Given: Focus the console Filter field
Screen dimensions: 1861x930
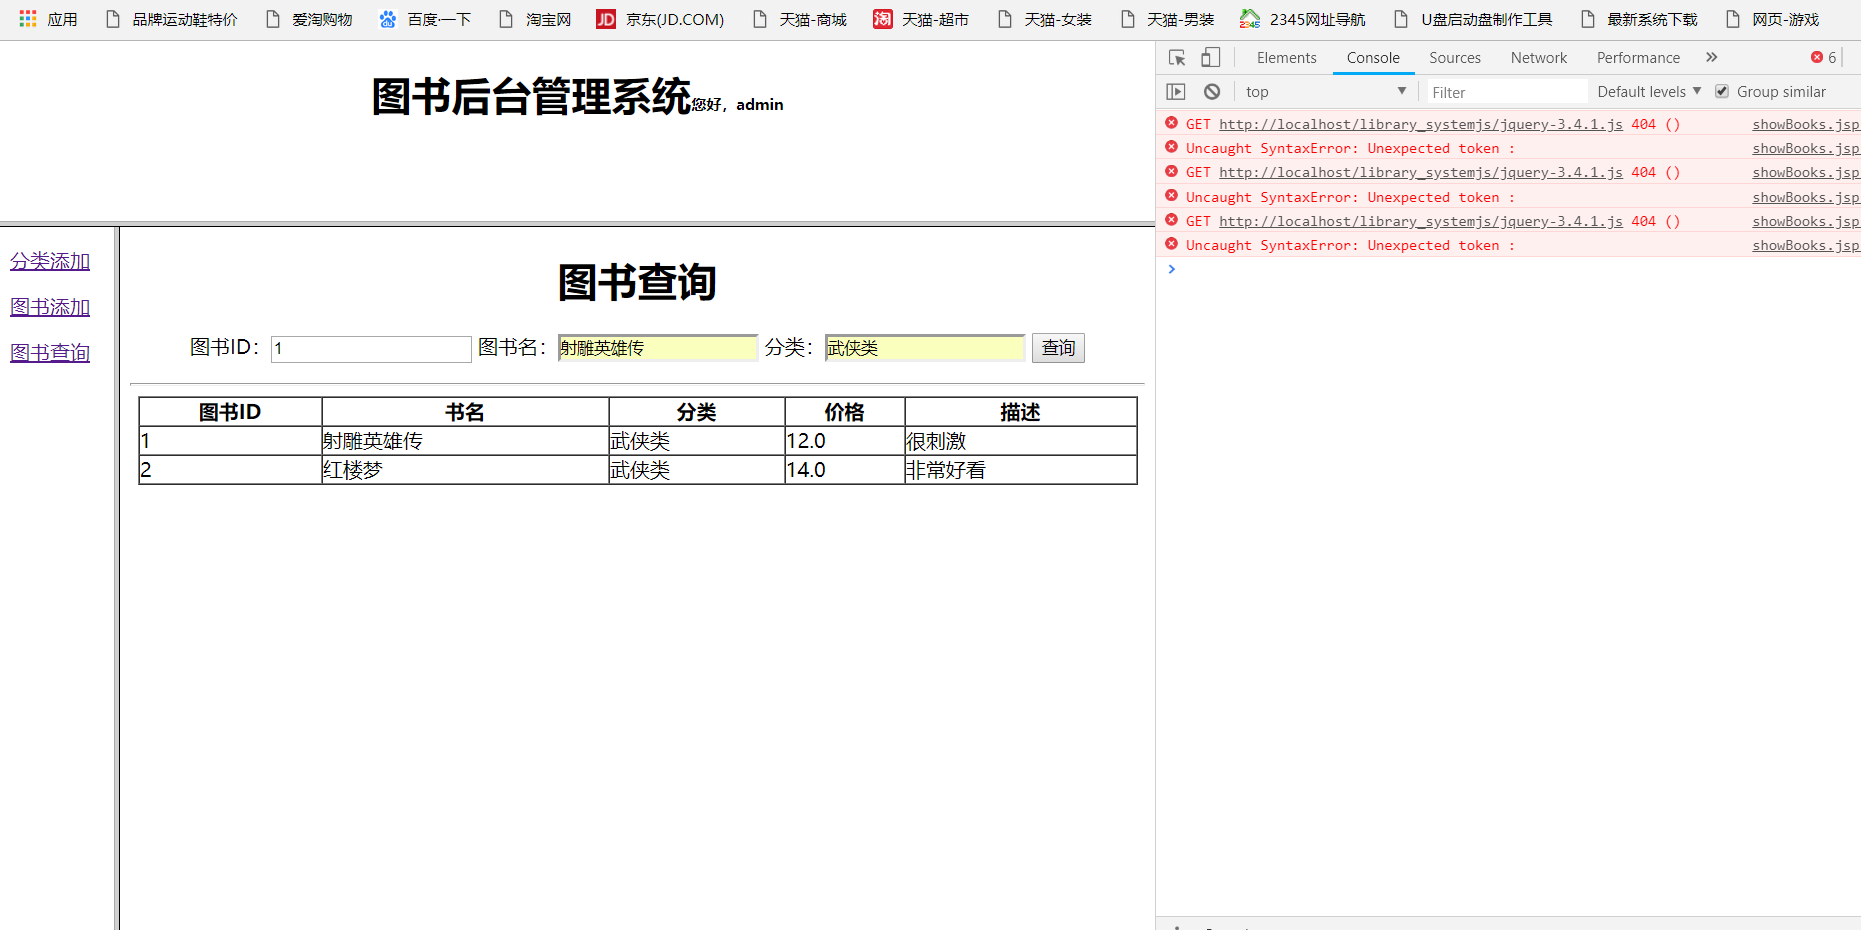Looking at the screenshot, I should pos(1506,92).
